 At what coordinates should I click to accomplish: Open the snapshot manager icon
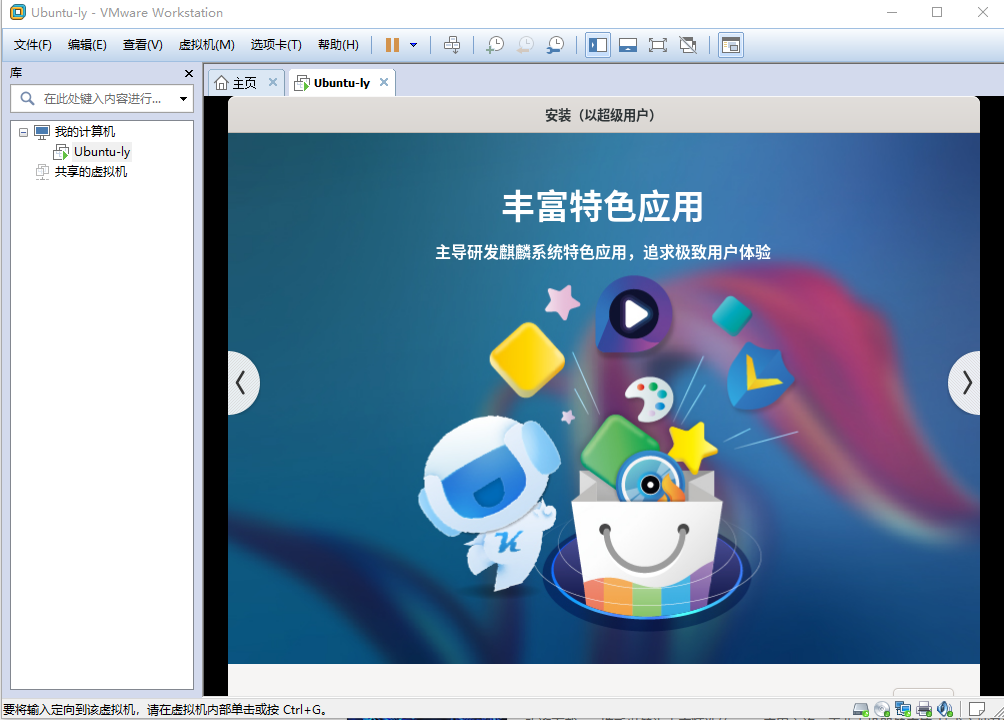pyautogui.click(x=555, y=45)
